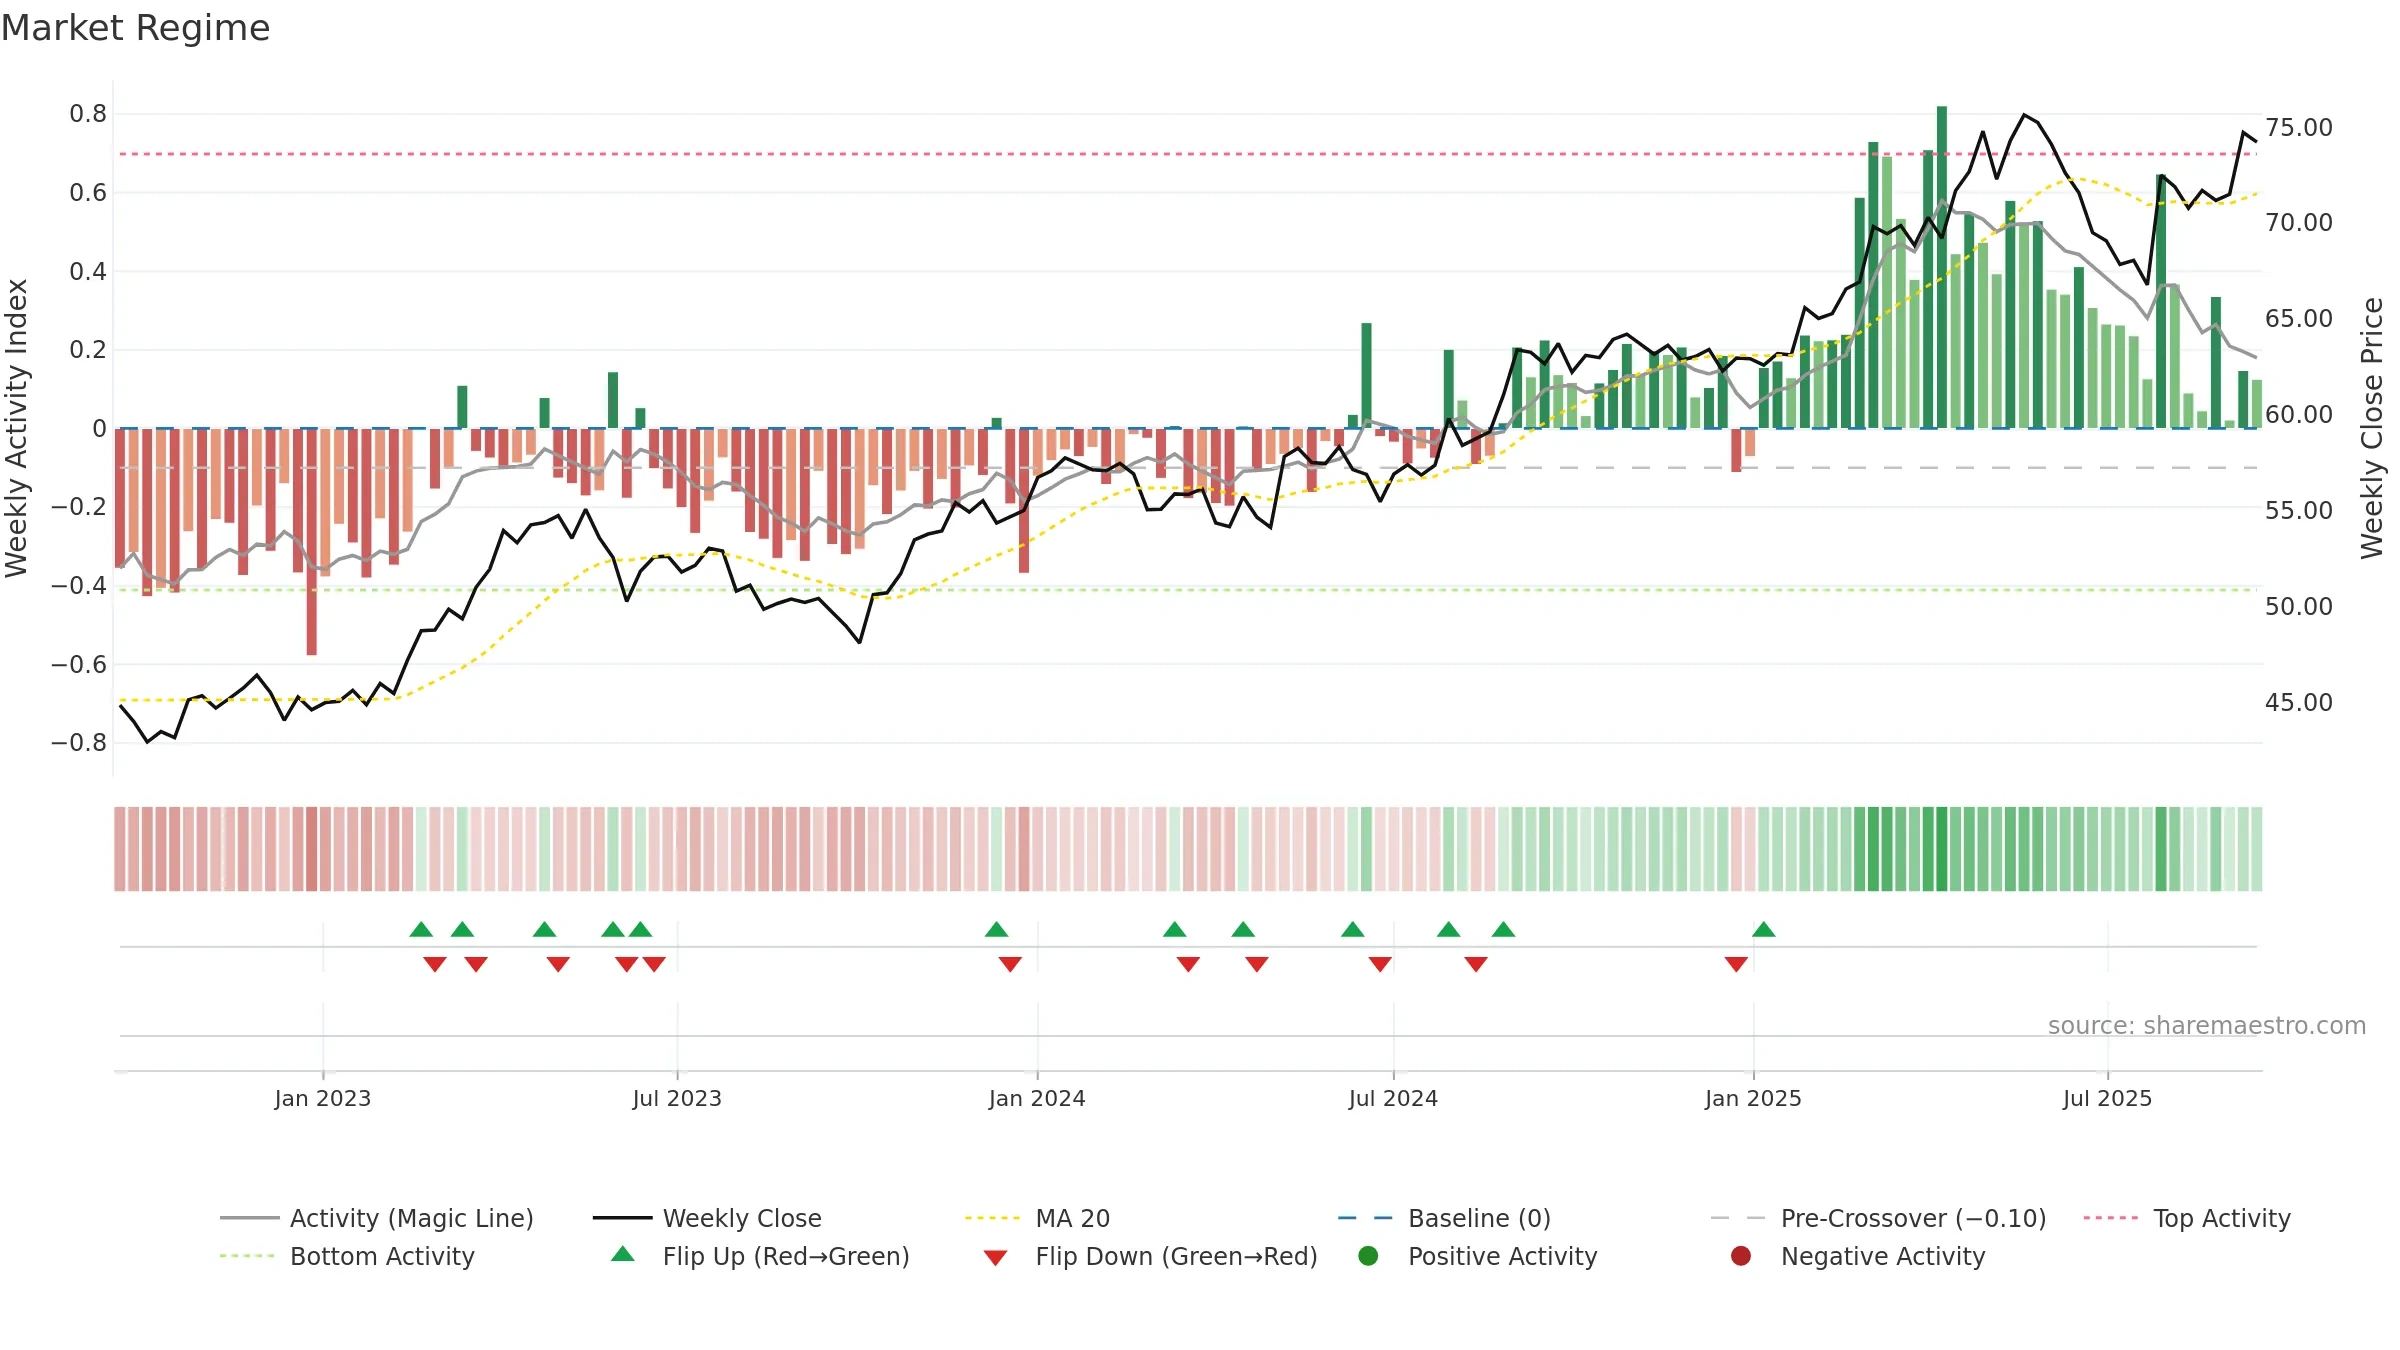Click the 0.2 activity tick label
Image resolution: width=2400 pixels, height=1350 pixels.
tap(88, 349)
